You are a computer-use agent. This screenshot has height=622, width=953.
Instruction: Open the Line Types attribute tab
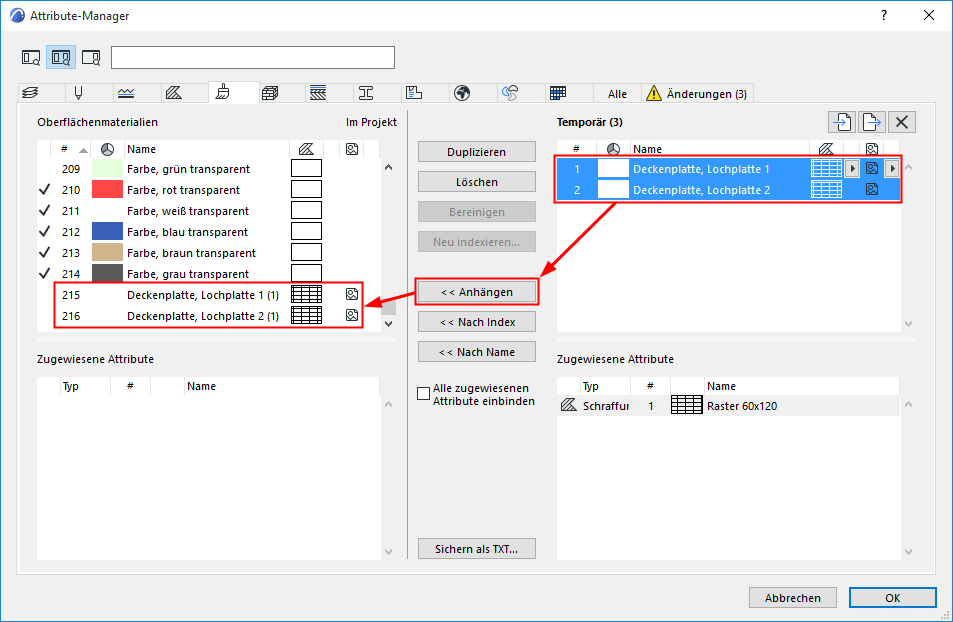pos(126,93)
